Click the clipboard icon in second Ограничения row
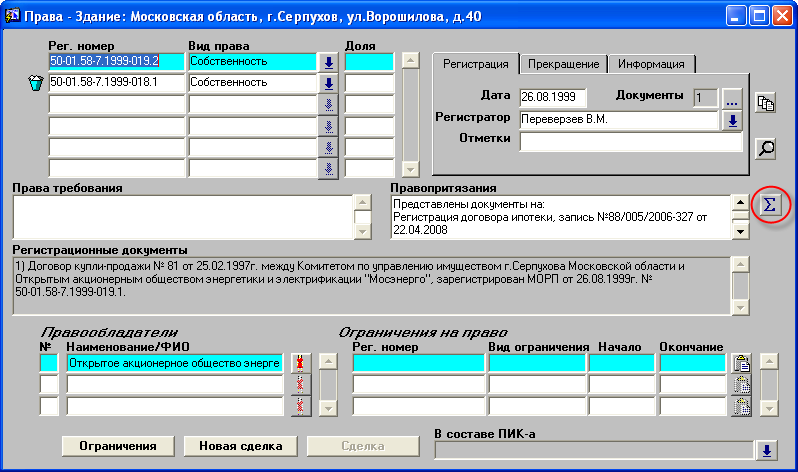The image size is (798, 472). point(742,385)
